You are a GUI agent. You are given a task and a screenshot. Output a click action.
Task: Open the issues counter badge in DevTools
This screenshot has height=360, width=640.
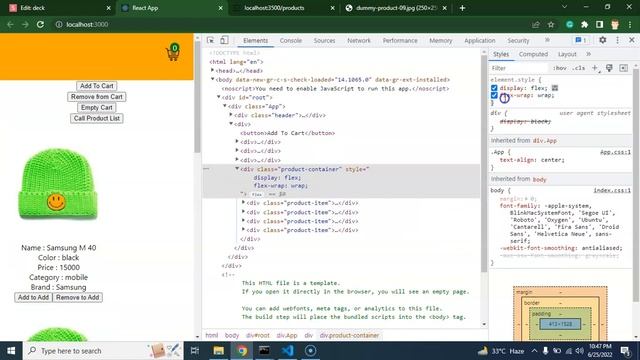pos(581,40)
